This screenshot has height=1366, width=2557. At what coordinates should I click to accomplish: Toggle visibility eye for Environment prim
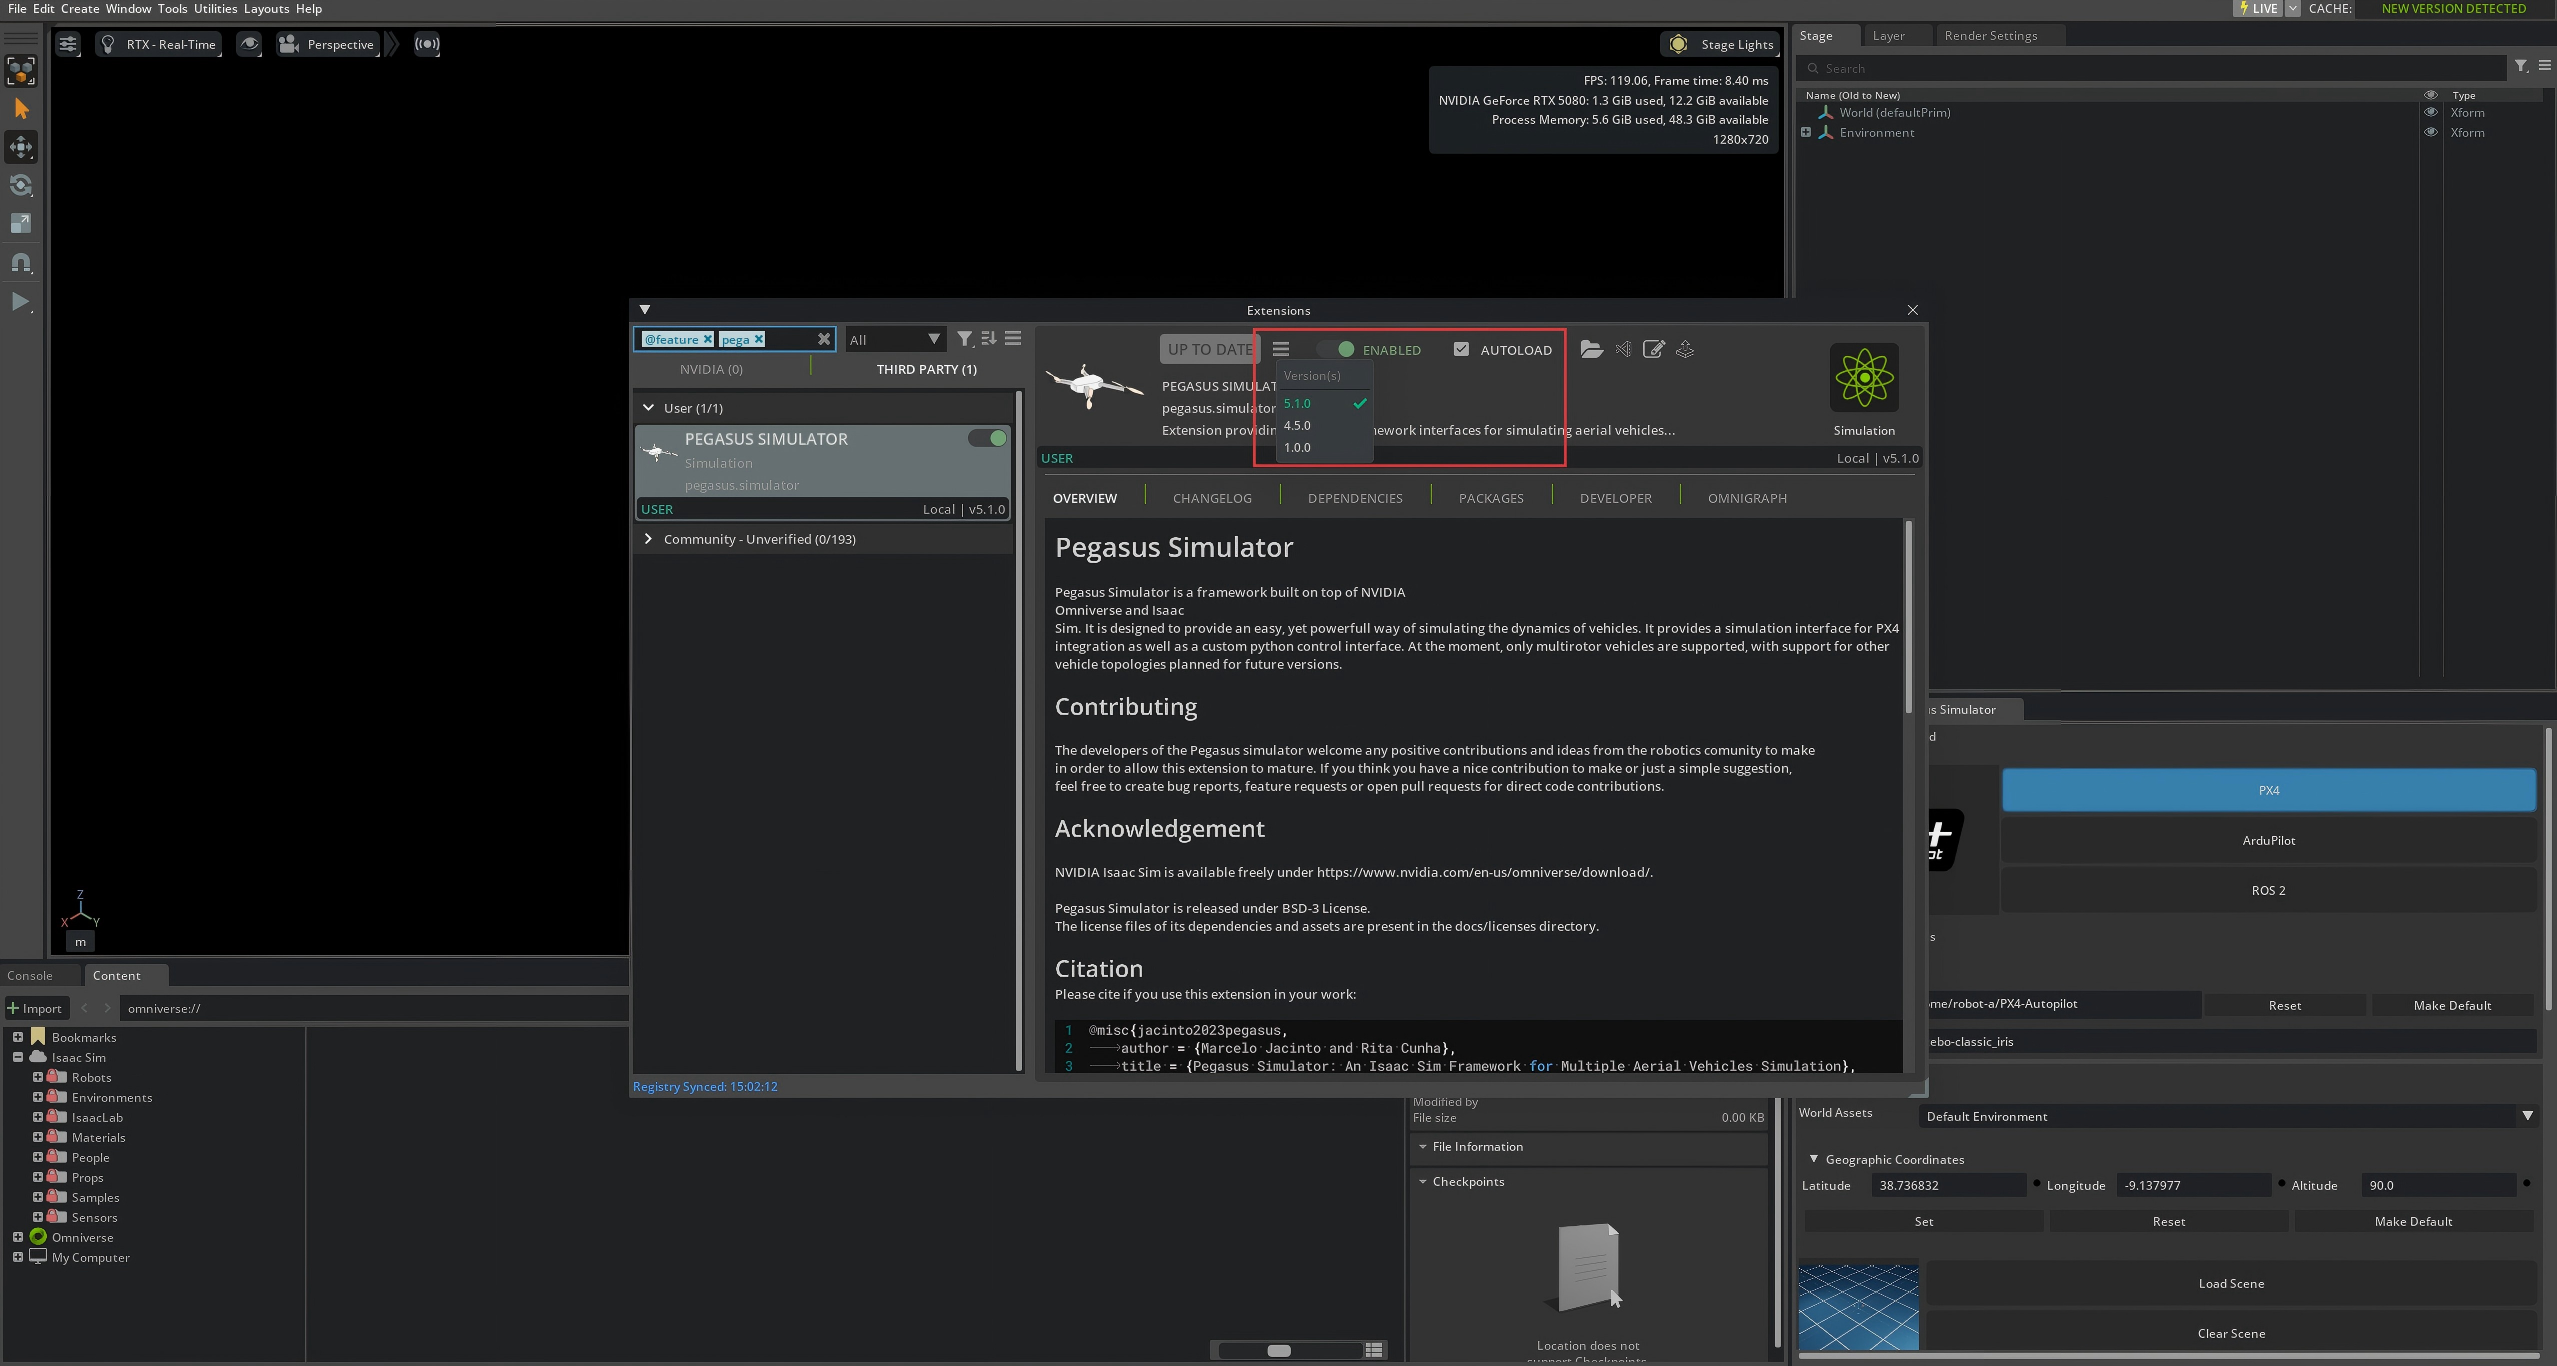click(x=2430, y=132)
